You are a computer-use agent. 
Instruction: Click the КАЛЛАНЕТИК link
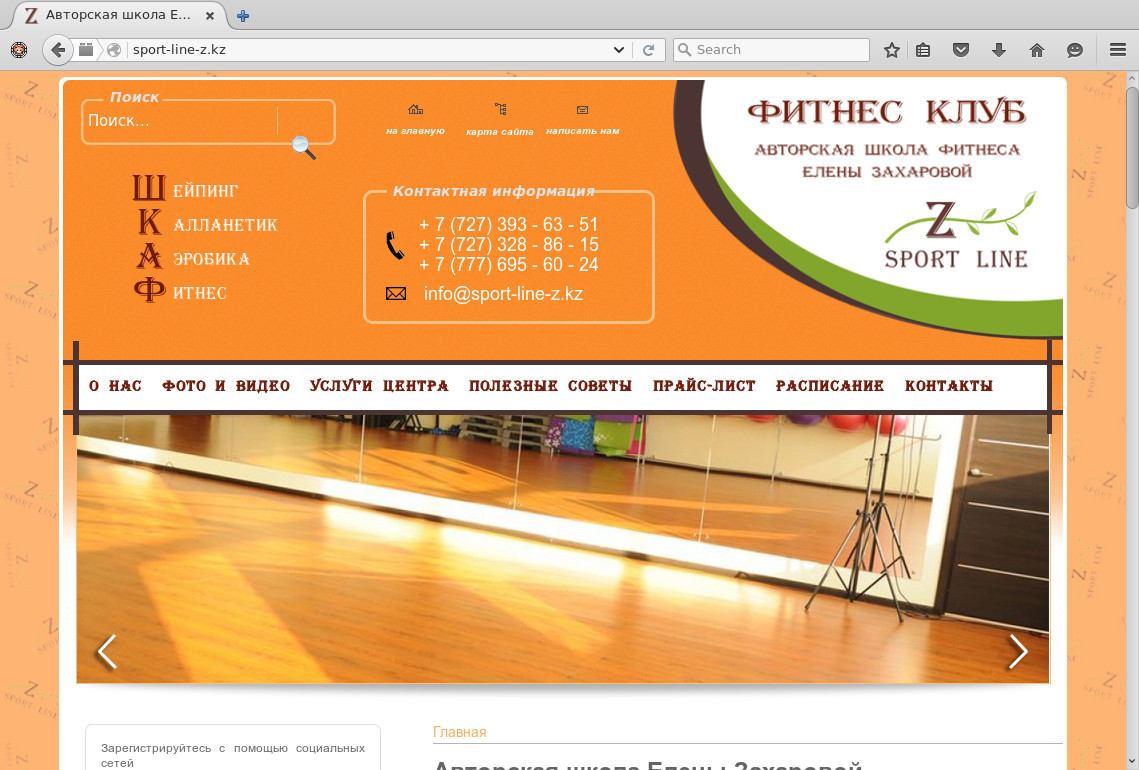[x=208, y=222]
